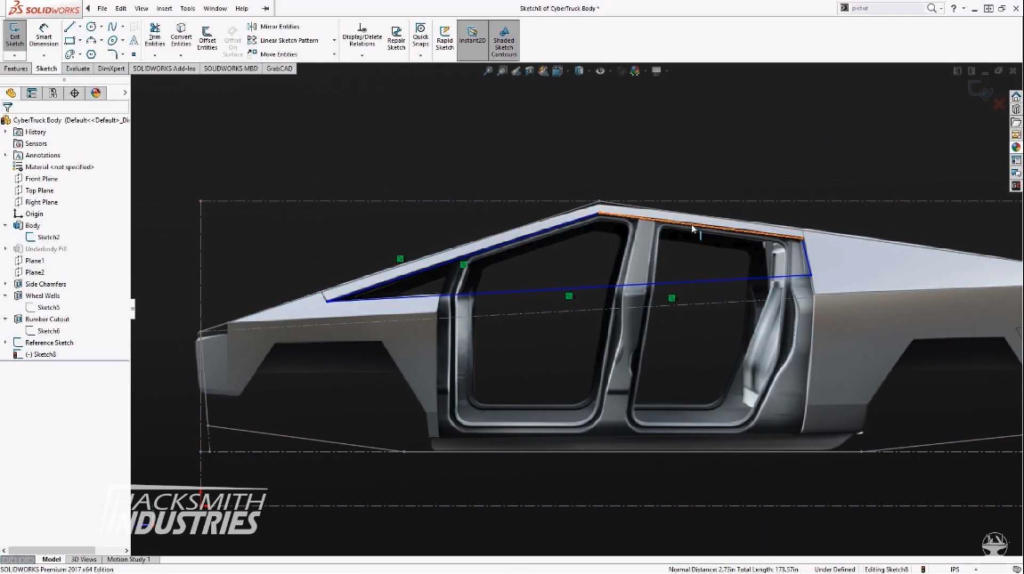Image resolution: width=1024 pixels, height=574 pixels.
Task: Click the feature tree filter icon
Action: [x=8, y=107]
